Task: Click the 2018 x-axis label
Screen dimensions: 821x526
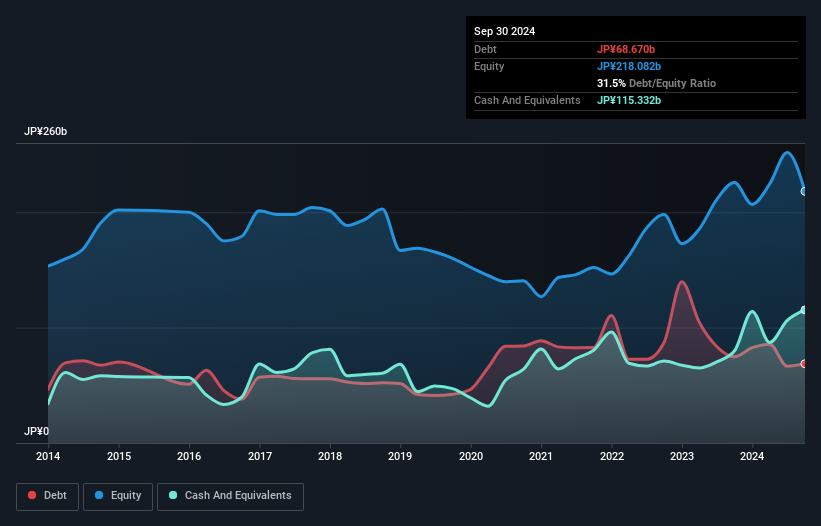Action: [330, 456]
